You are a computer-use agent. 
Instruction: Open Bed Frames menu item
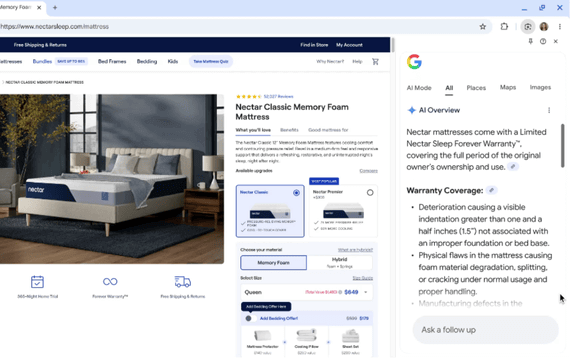[x=112, y=61]
